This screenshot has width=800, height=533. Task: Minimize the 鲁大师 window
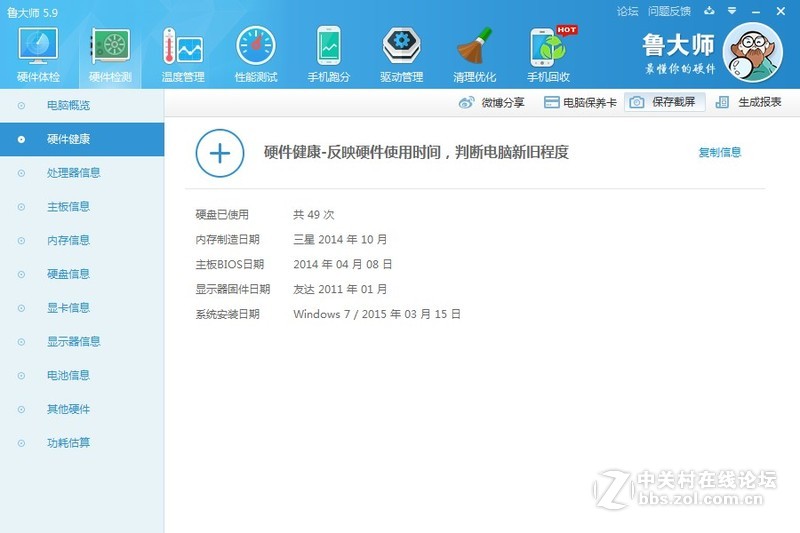tap(756, 12)
